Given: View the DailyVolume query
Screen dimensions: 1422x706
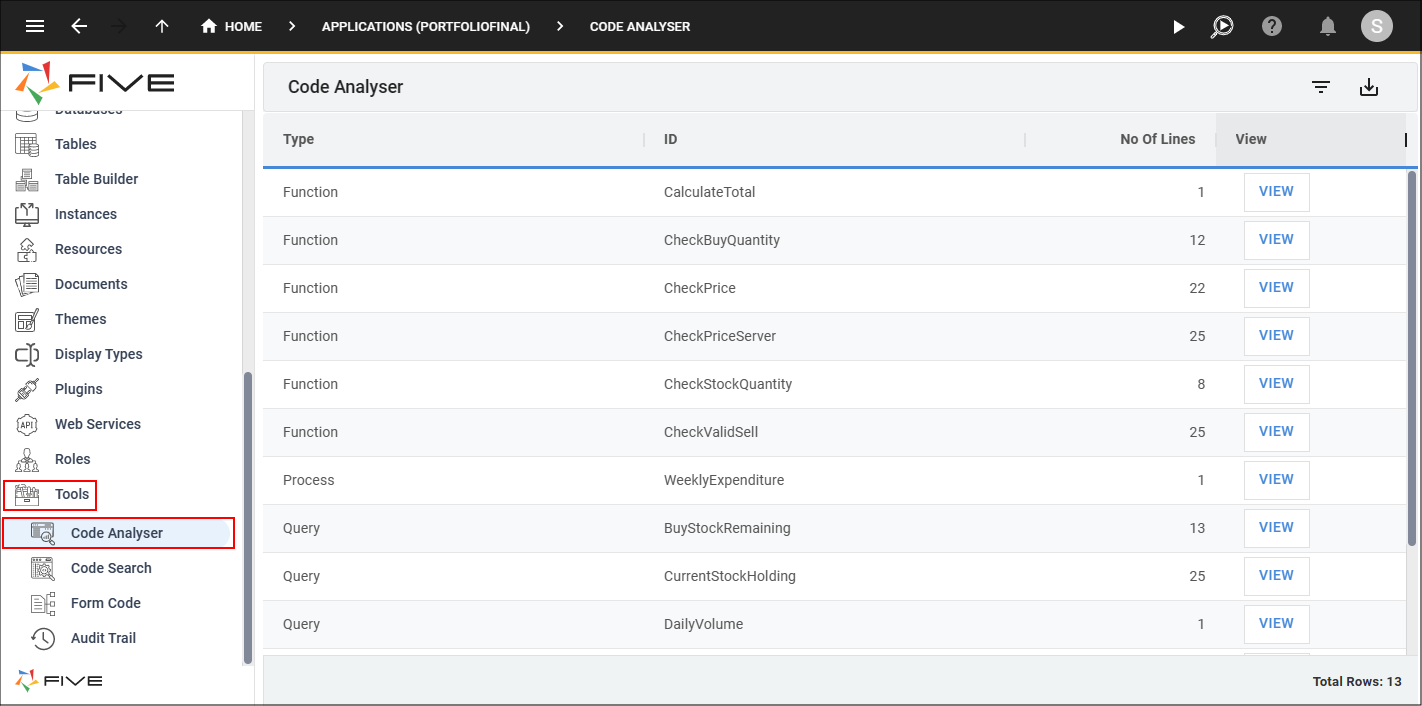Looking at the screenshot, I should (1276, 624).
